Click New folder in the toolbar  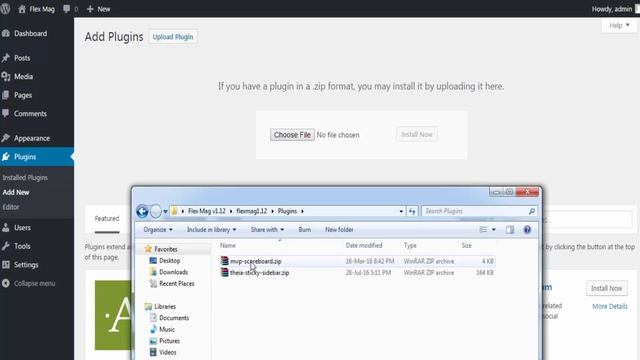(339, 229)
